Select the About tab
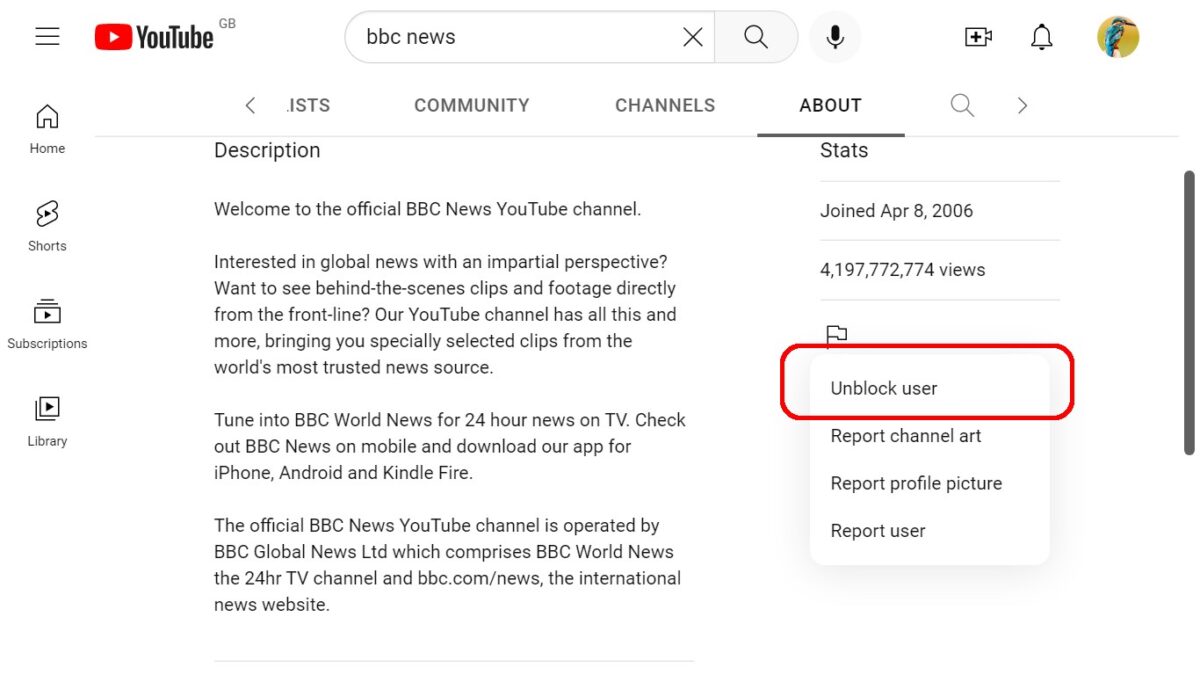This screenshot has width=1200, height=675. pos(831,105)
